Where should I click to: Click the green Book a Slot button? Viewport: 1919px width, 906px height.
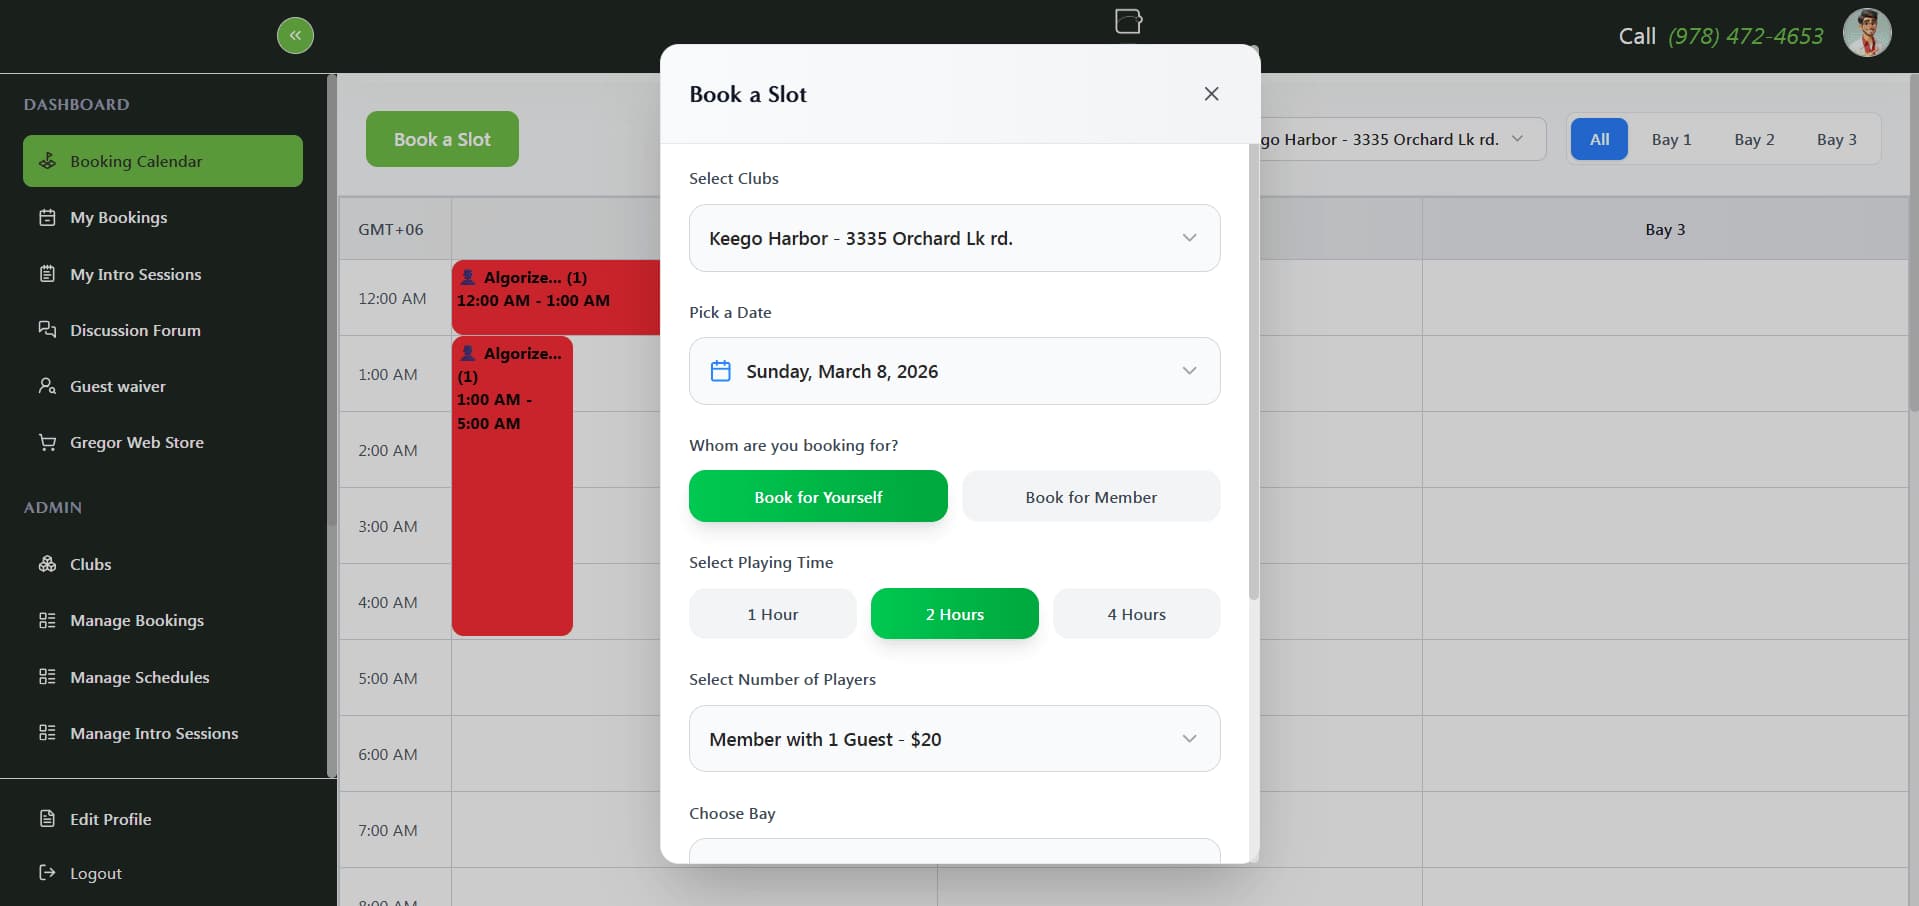click(442, 139)
